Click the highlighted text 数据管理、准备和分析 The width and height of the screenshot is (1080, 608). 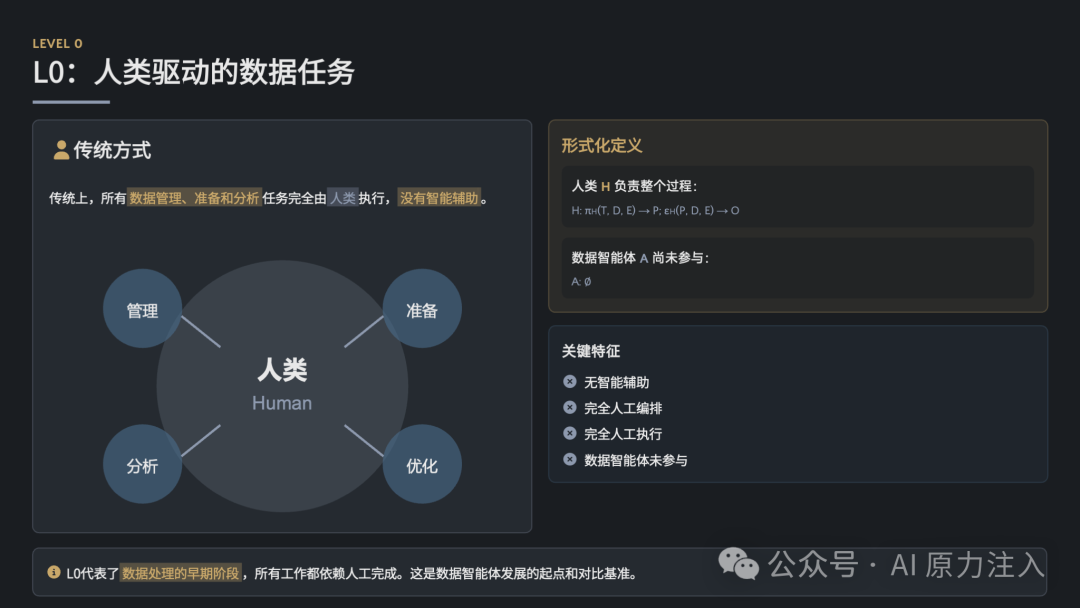click(x=194, y=198)
